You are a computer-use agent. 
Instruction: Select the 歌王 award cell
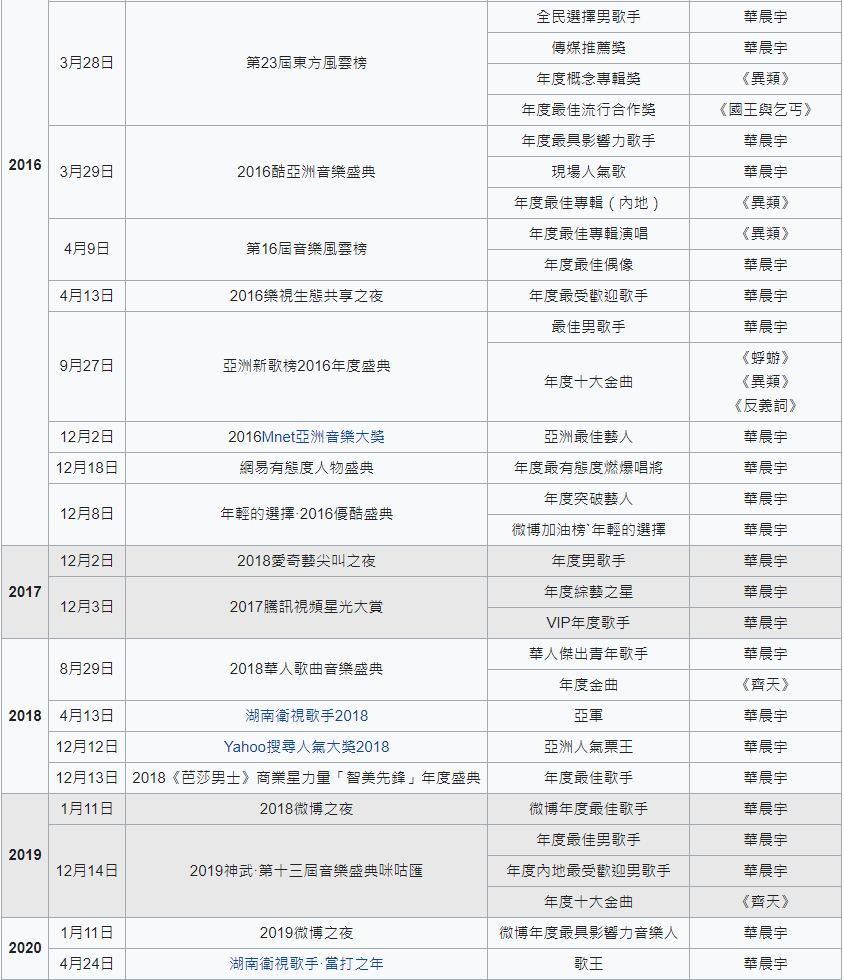pyautogui.click(x=588, y=964)
